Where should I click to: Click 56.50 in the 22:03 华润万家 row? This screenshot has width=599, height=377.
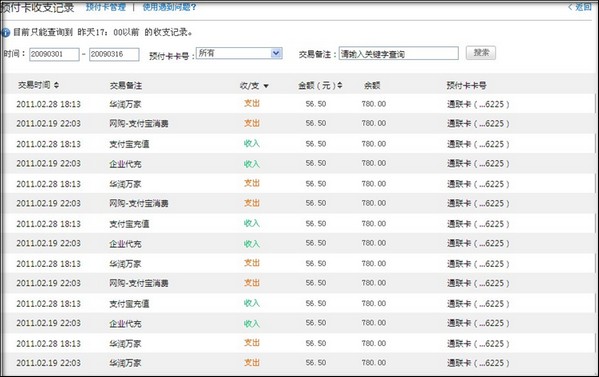pyautogui.click(x=316, y=362)
